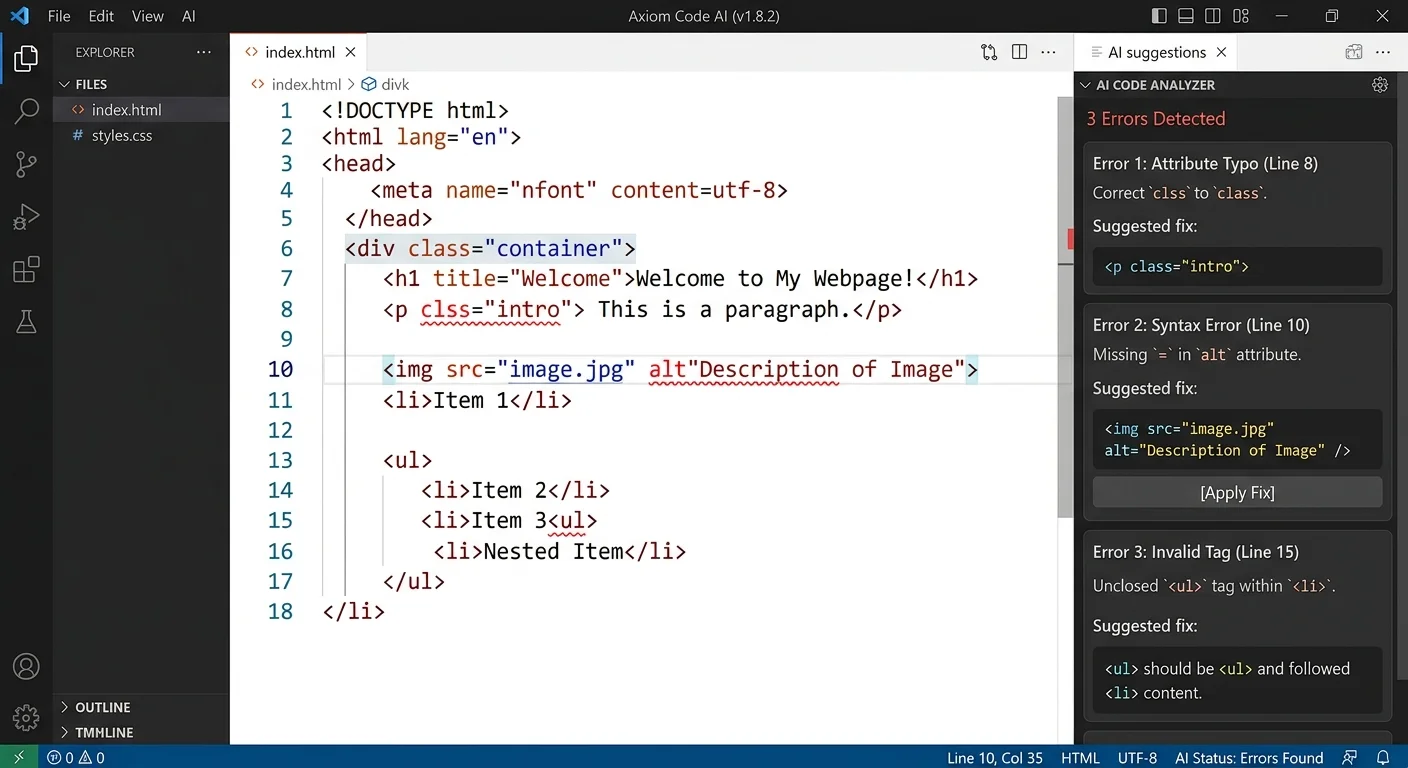
Task: Click the Line 10, Col 35 indicator
Action: point(994,757)
